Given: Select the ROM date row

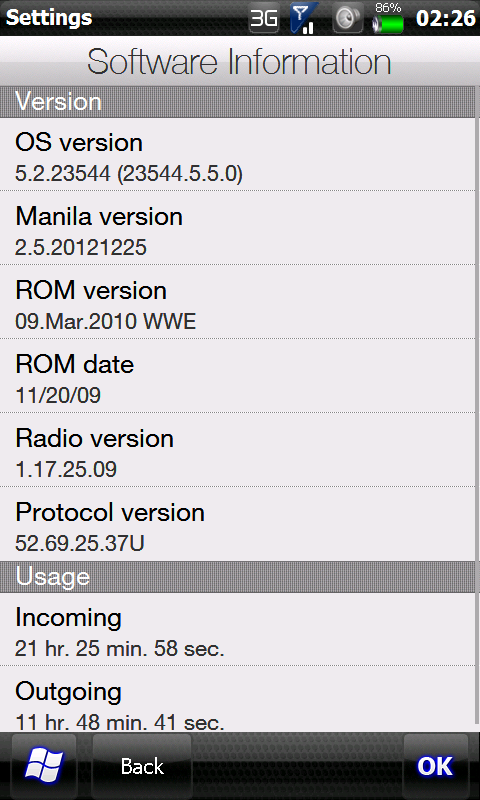Looking at the screenshot, I should click(x=238, y=376).
